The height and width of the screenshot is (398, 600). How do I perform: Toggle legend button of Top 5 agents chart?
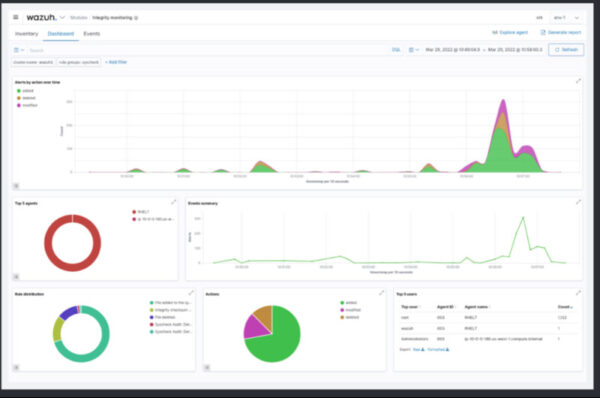click(16, 276)
